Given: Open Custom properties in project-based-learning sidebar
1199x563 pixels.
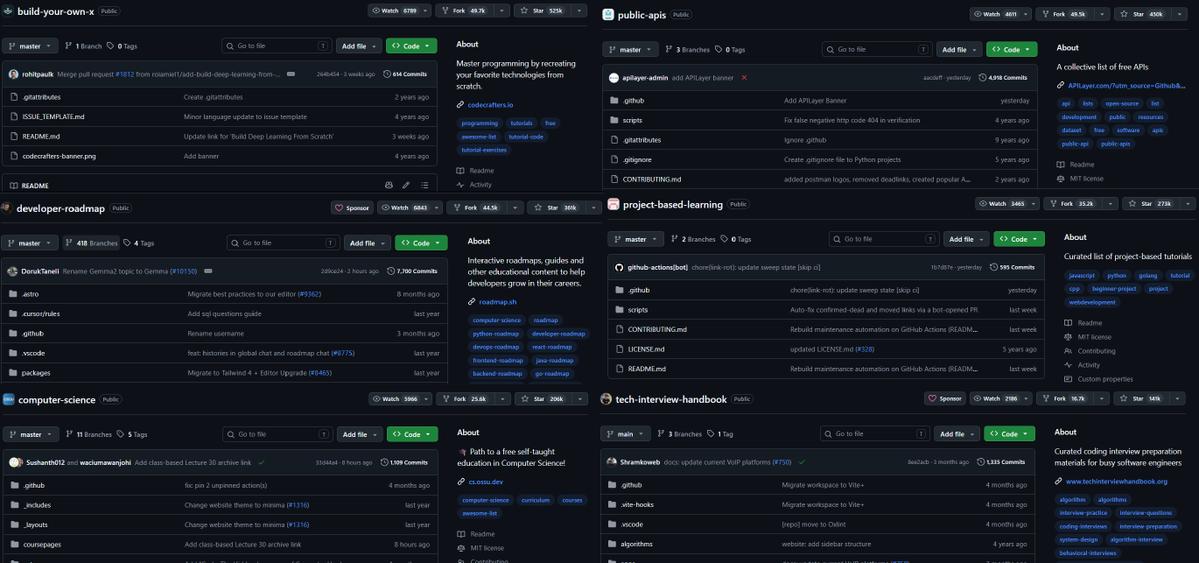Looking at the screenshot, I should [1098, 379].
